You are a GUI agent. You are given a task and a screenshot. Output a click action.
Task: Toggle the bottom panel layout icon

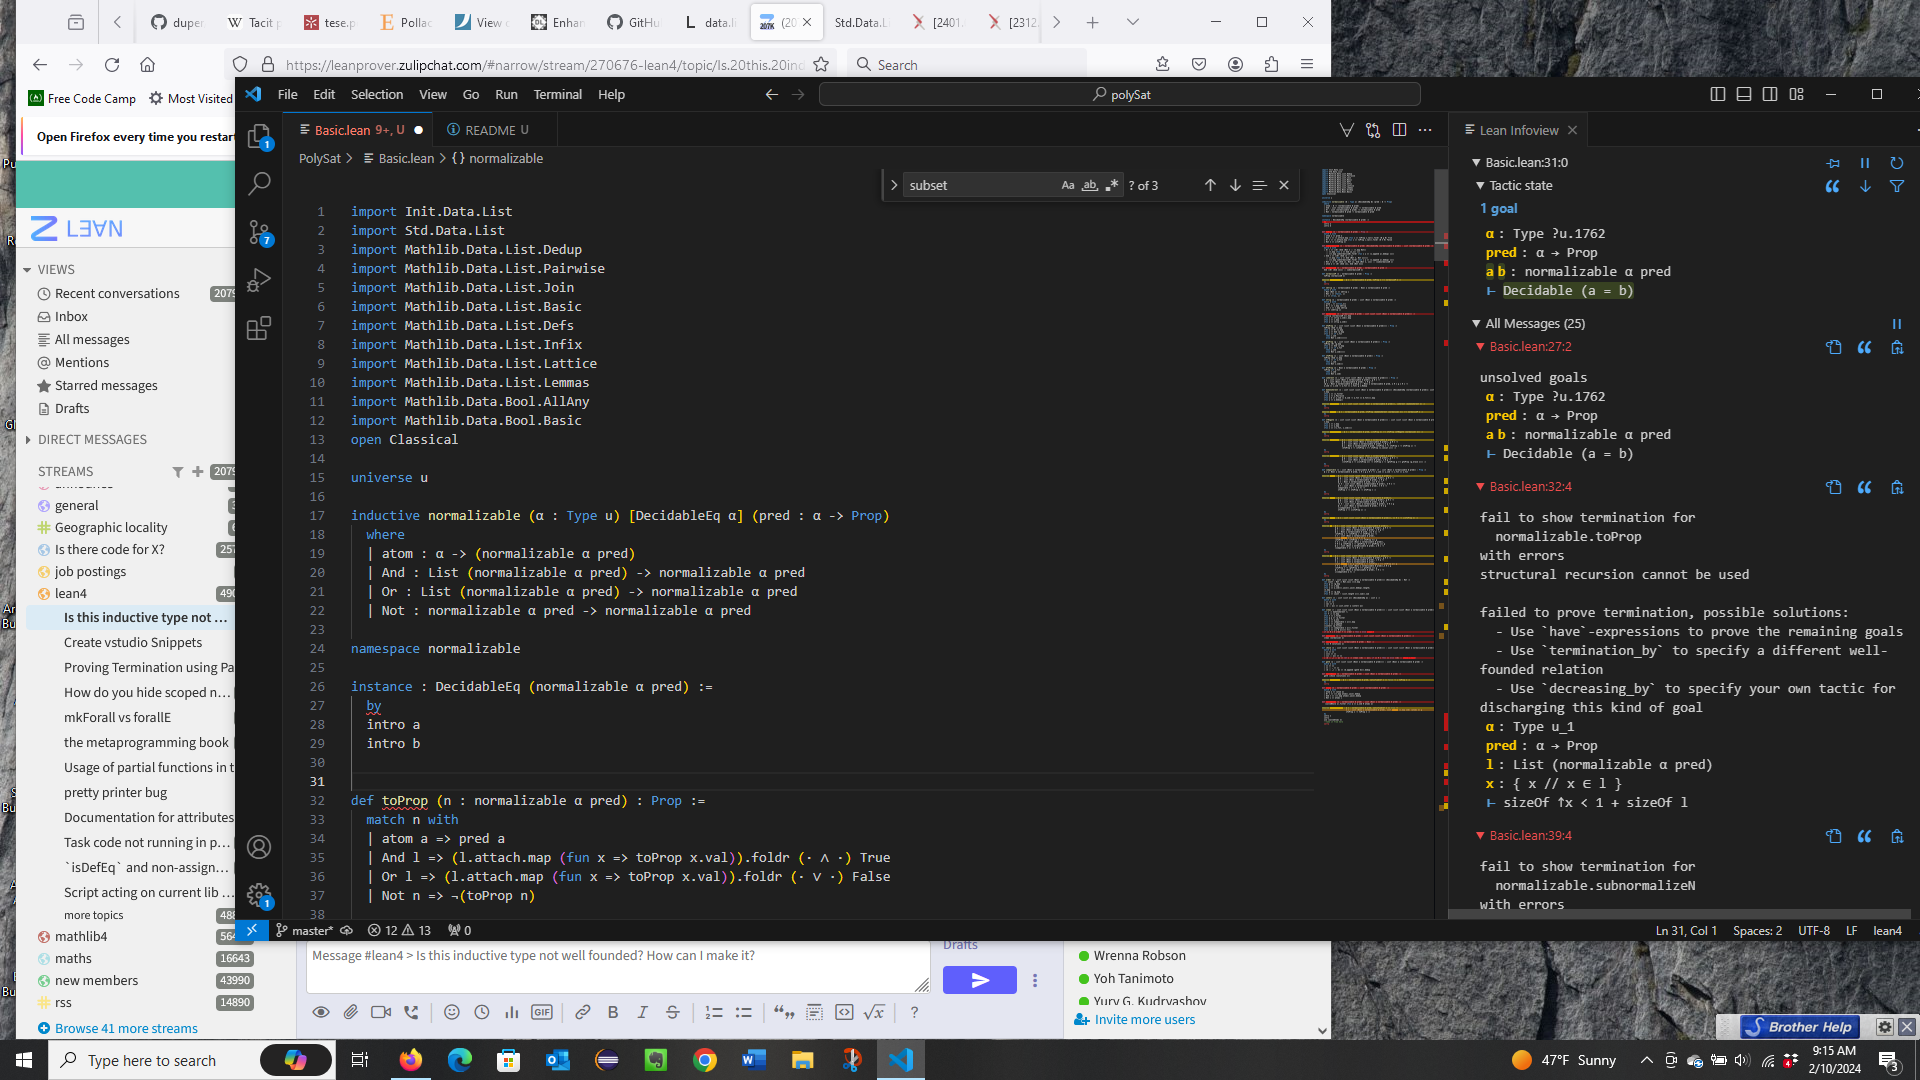click(x=1744, y=94)
